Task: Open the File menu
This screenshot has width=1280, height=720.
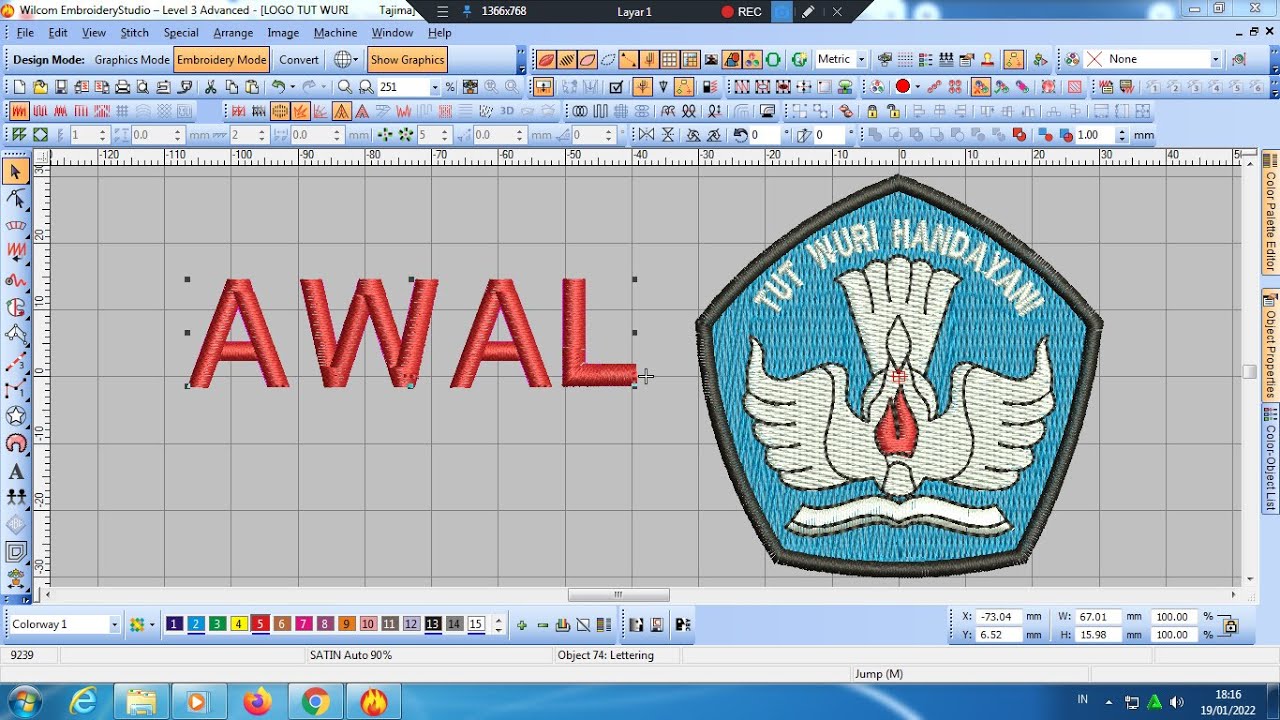Action: (x=25, y=33)
